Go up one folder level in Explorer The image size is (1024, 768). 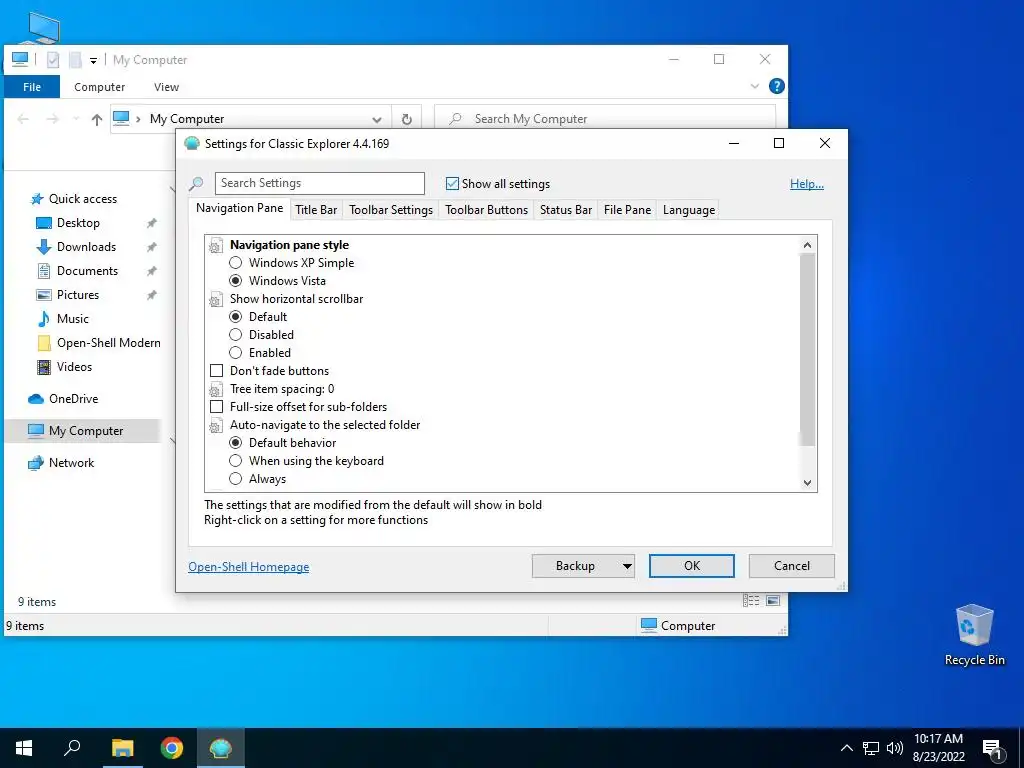pyautogui.click(x=97, y=119)
